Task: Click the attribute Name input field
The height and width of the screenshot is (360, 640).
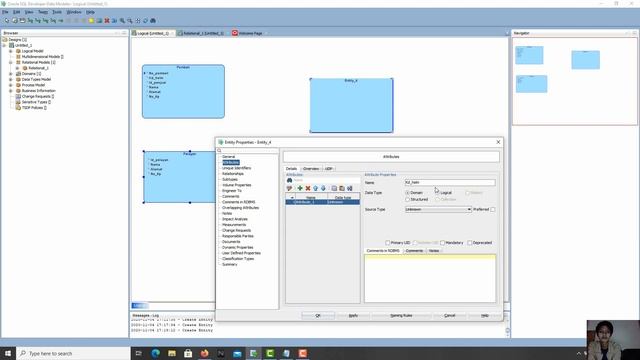Action: click(450, 182)
